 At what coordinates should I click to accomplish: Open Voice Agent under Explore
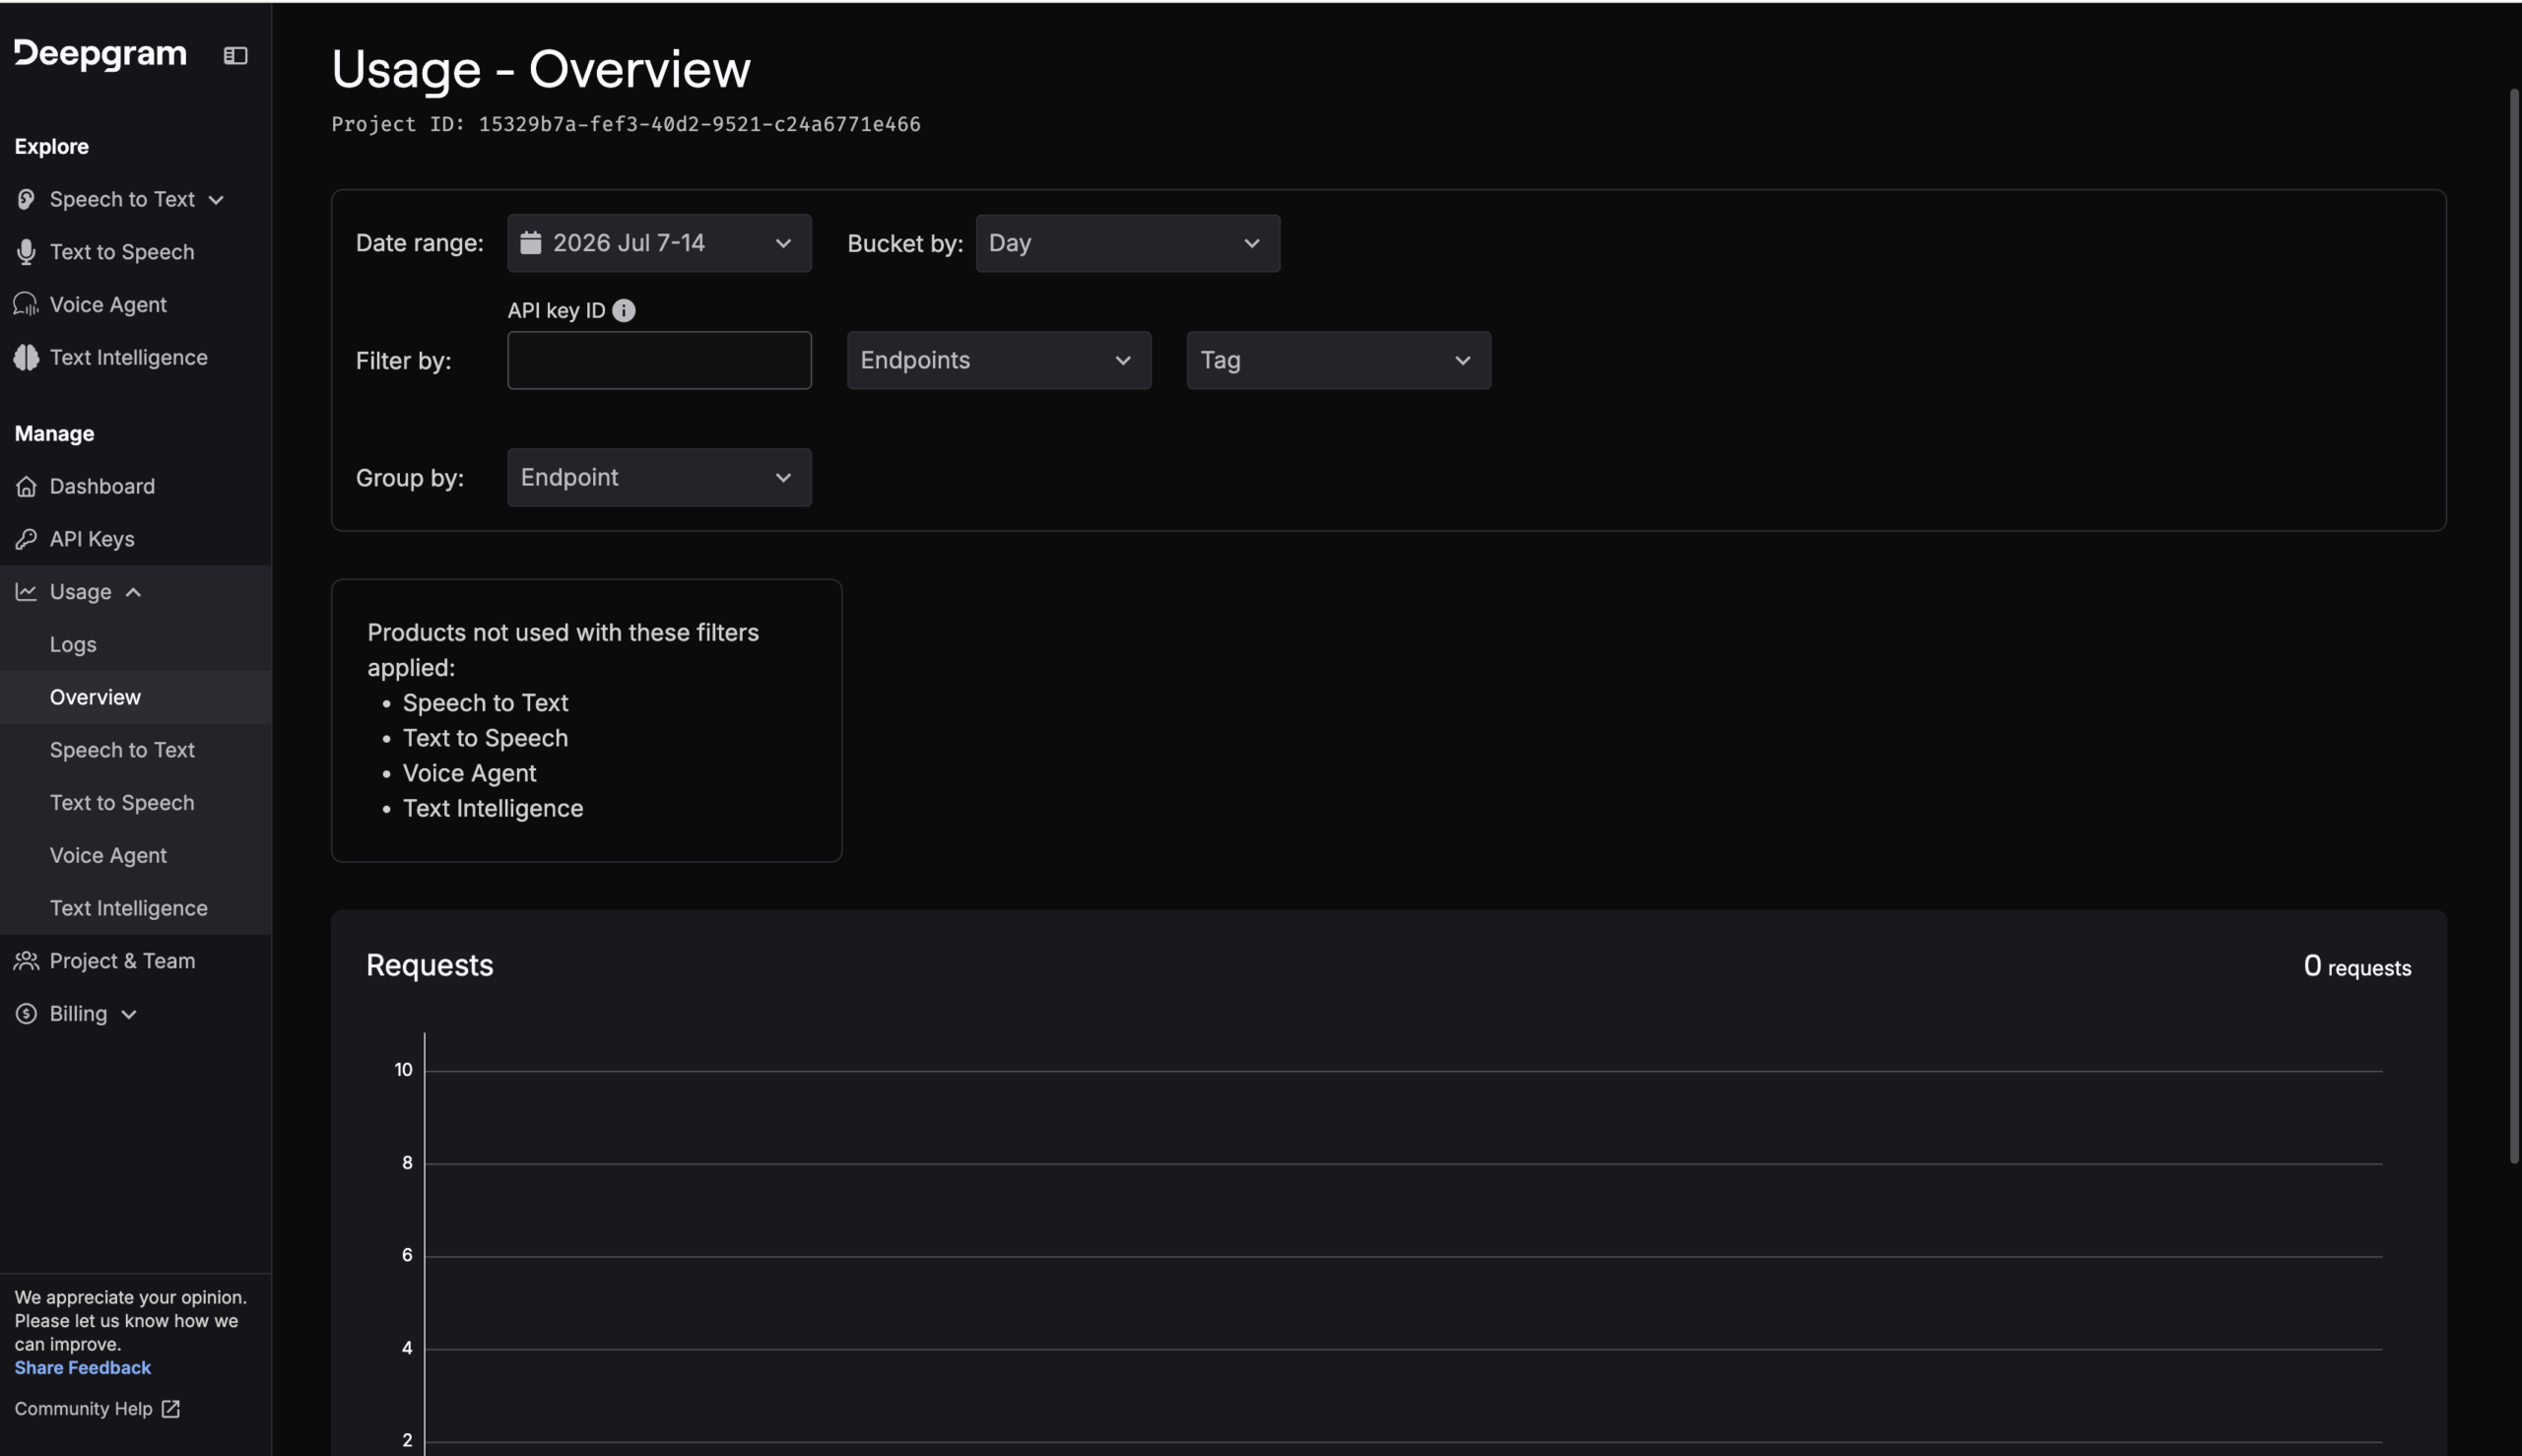[108, 305]
